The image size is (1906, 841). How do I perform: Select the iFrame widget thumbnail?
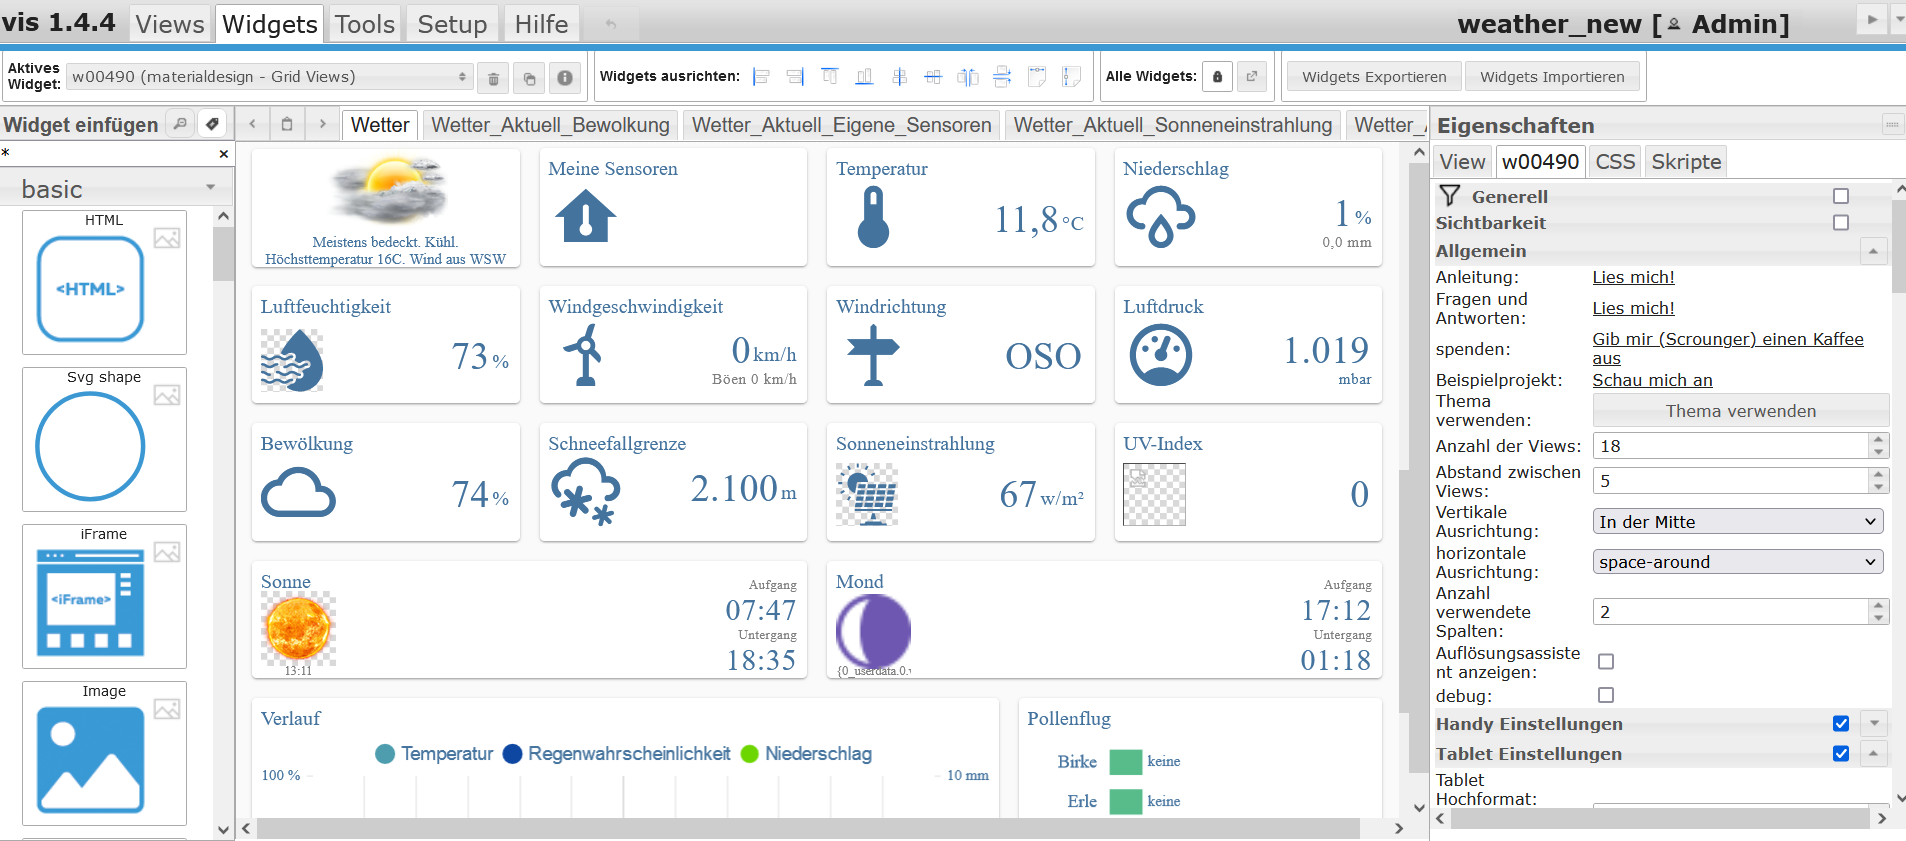click(104, 596)
